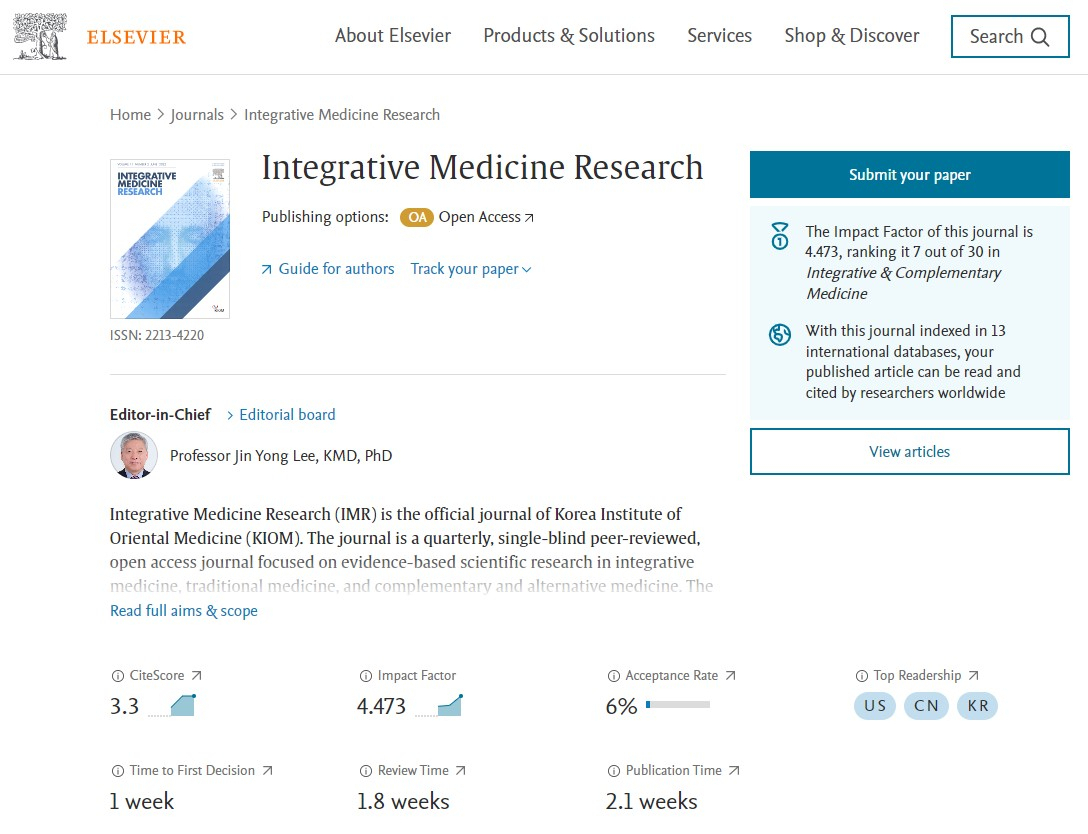The height and width of the screenshot is (834, 1088).
Task: Click Review Time info icon
Action: (366, 771)
